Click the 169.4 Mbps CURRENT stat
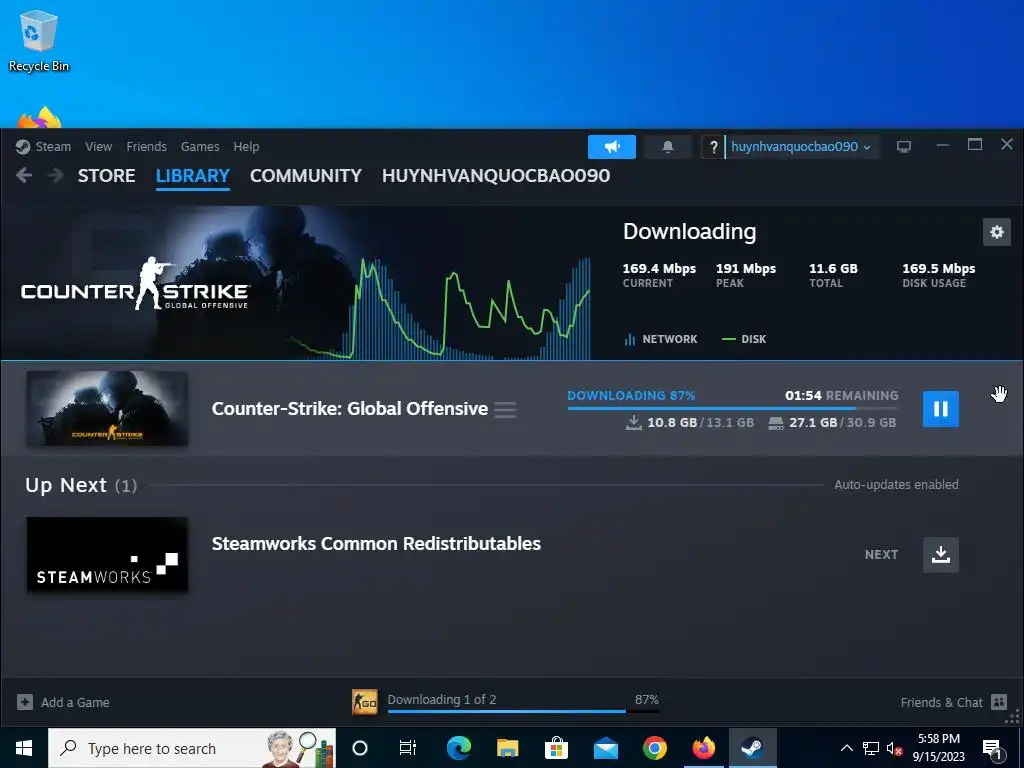Viewport: 1024px width, 768px height. [659, 275]
